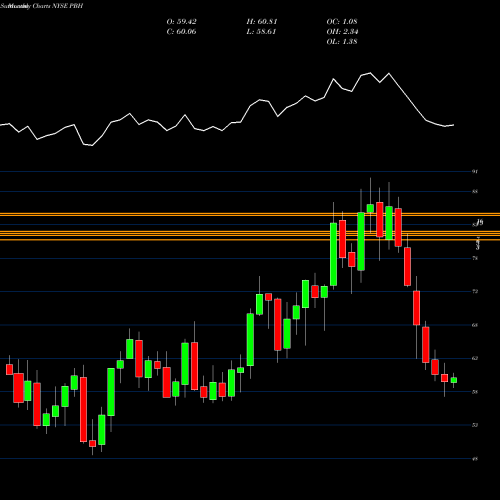
Task: Select the low value "L: 58.61"
Action: click(261, 32)
